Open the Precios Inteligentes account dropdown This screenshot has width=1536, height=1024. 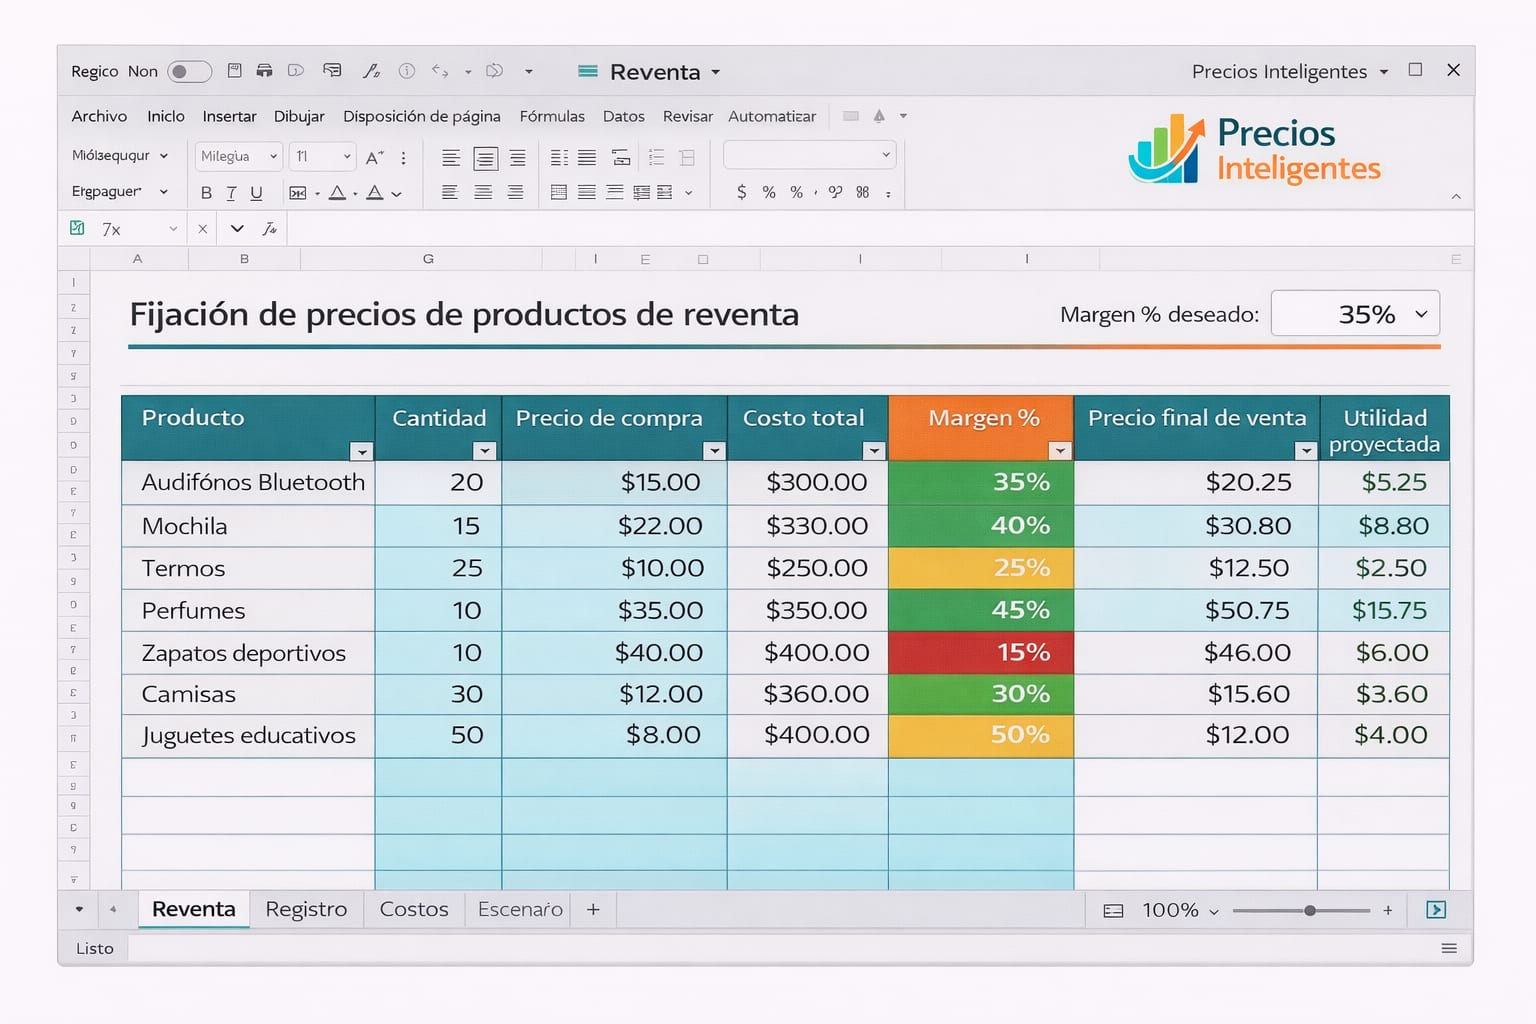[x=1384, y=72]
